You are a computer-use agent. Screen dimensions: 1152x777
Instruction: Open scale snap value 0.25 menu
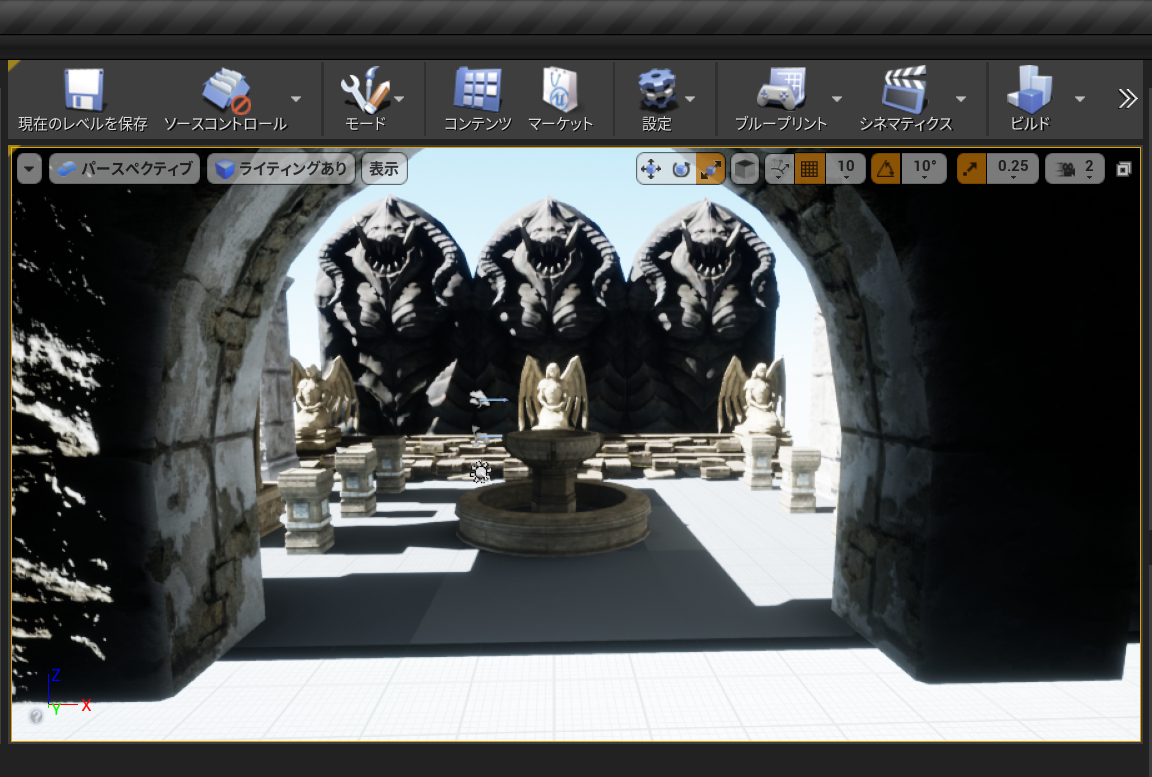(1012, 169)
